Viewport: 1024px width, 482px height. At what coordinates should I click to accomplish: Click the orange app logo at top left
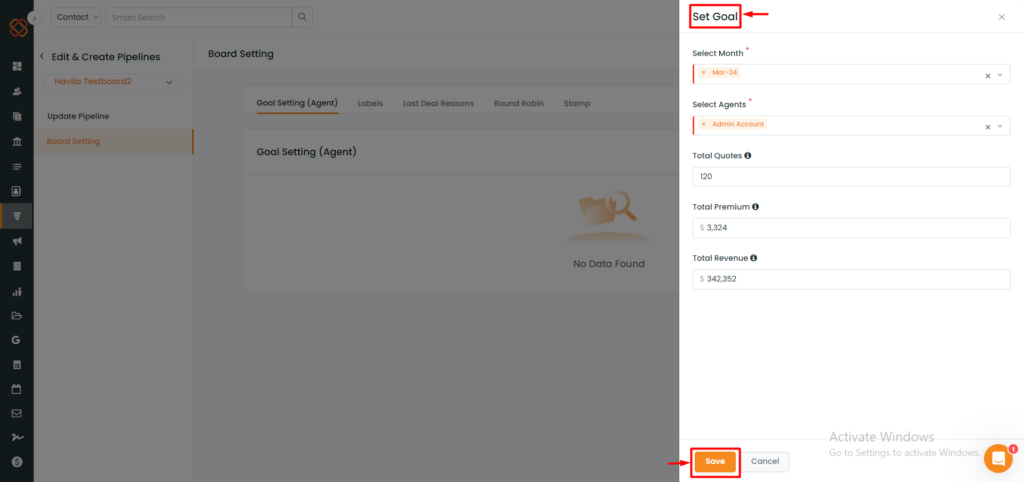[18, 28]
